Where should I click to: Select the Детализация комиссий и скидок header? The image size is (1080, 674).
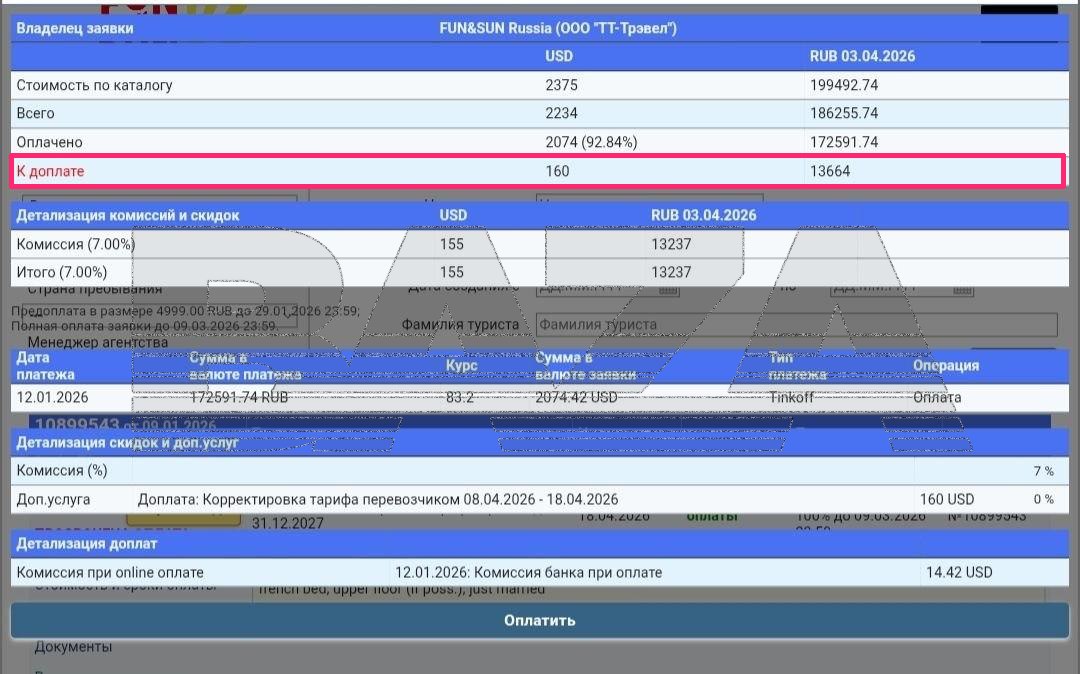pos(128,215)
